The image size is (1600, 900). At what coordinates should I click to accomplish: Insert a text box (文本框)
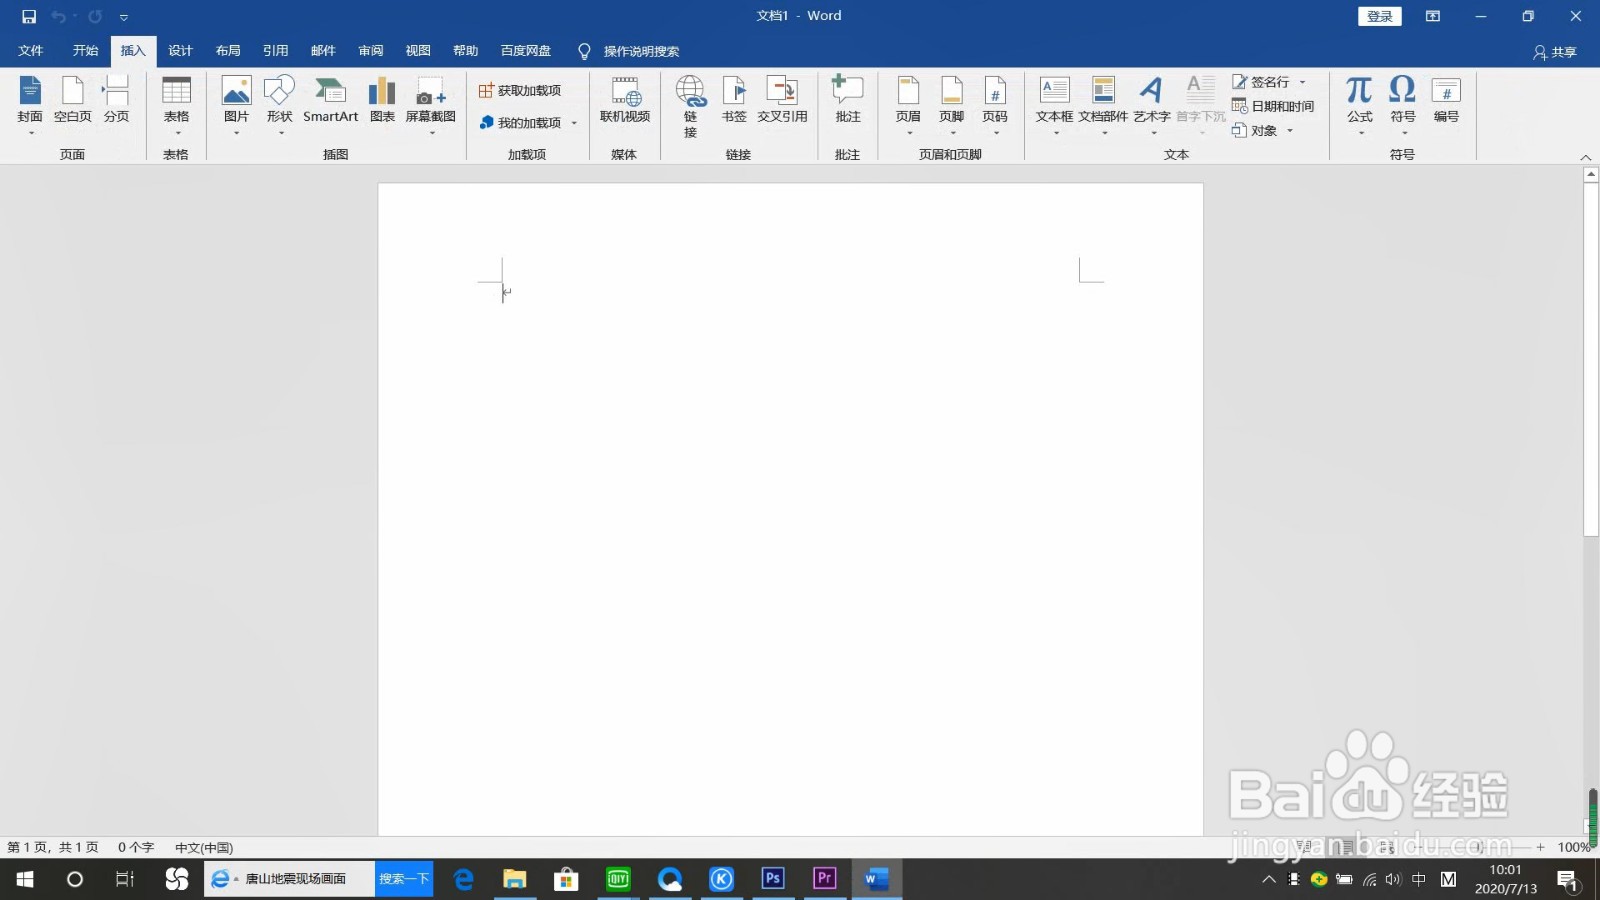[1054, 105]
